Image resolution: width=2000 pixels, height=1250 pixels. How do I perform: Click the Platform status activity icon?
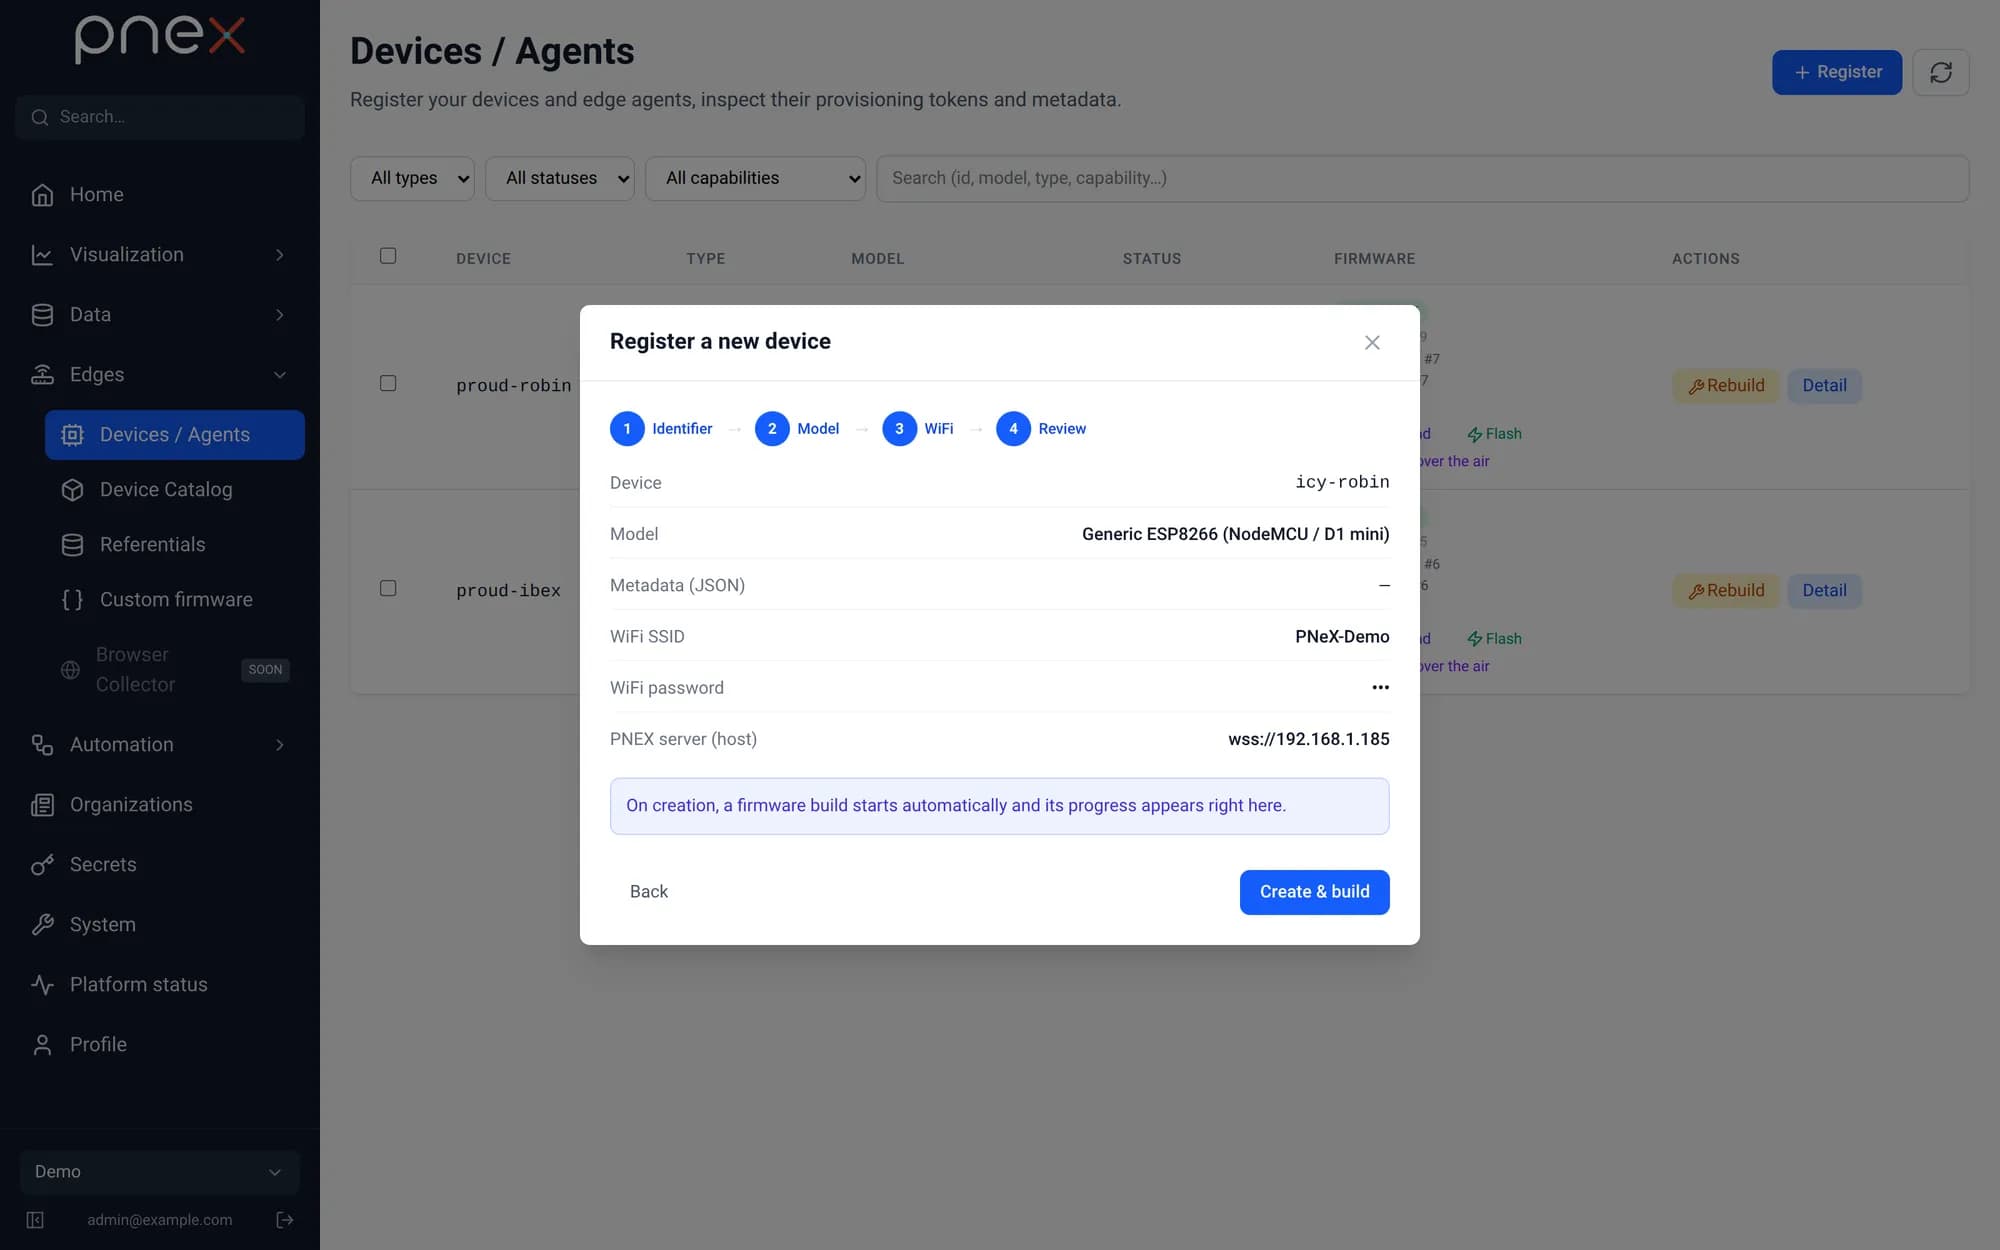[x=42, y=985]
